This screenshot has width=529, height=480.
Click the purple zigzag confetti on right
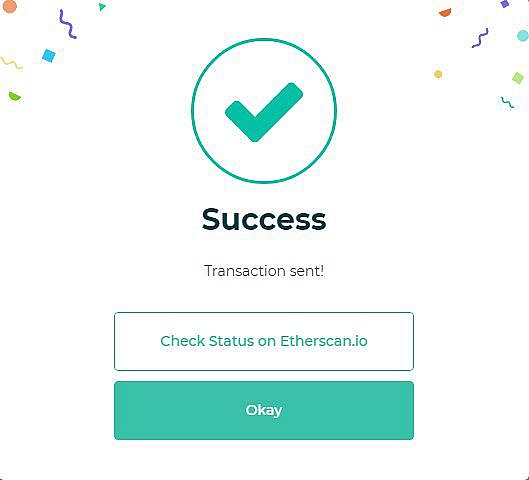[x=480, y=38]
